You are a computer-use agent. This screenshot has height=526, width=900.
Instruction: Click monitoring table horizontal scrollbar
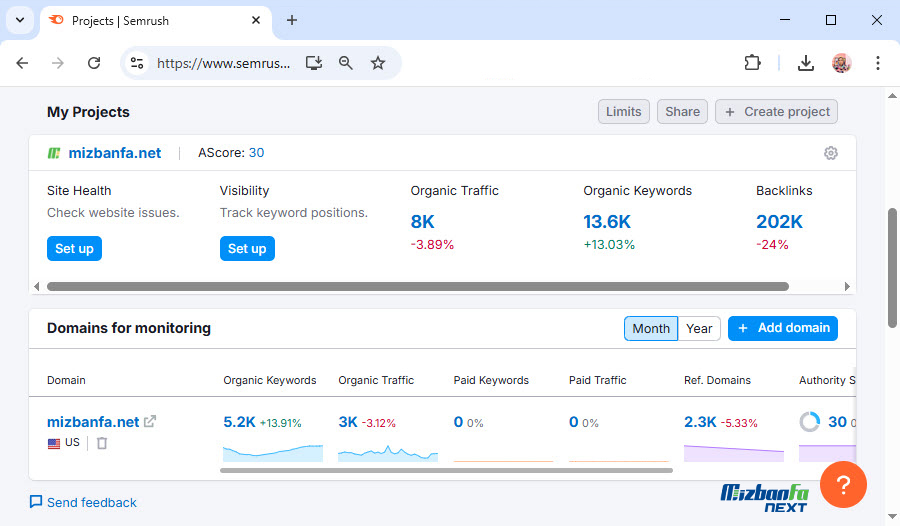[x=446, y=470]
